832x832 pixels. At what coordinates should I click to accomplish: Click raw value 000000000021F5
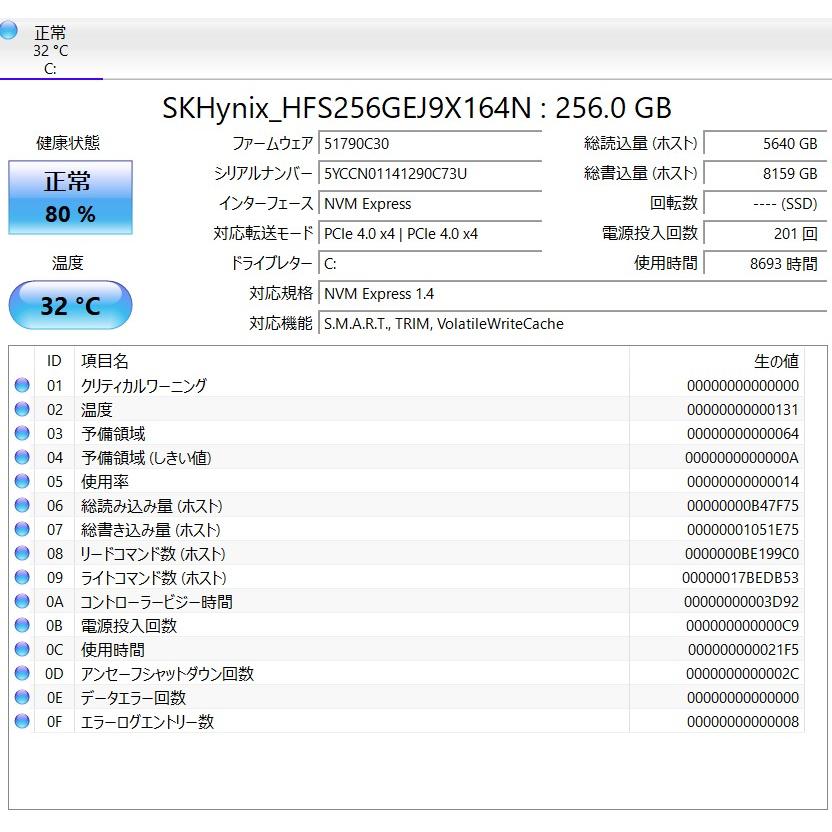(x=743, y=649)
